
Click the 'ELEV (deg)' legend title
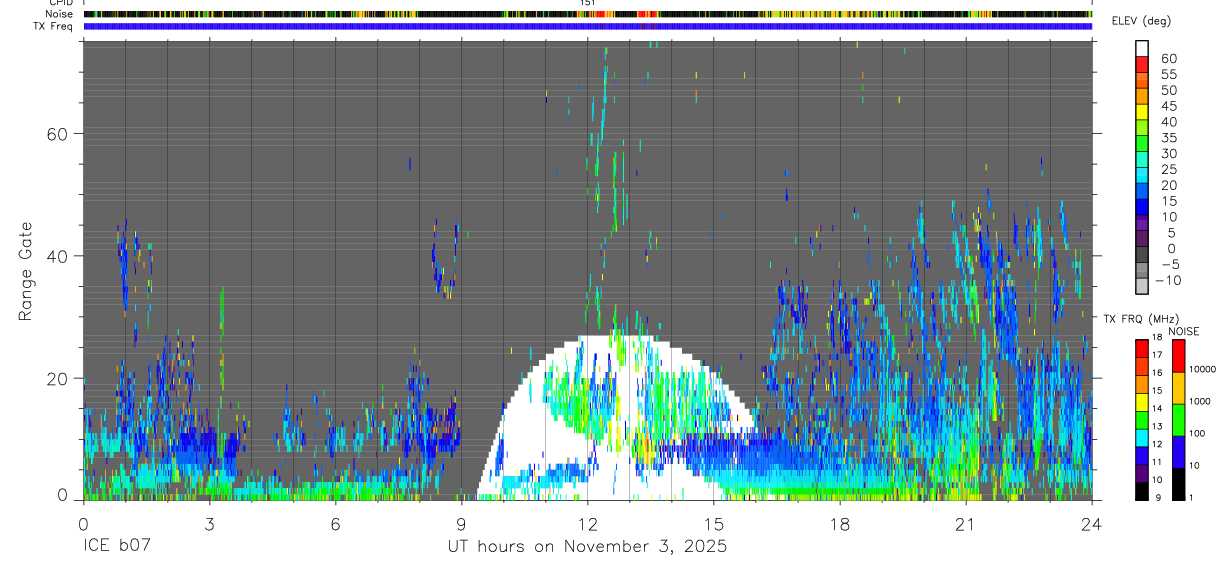click(x=1142, y=21)
